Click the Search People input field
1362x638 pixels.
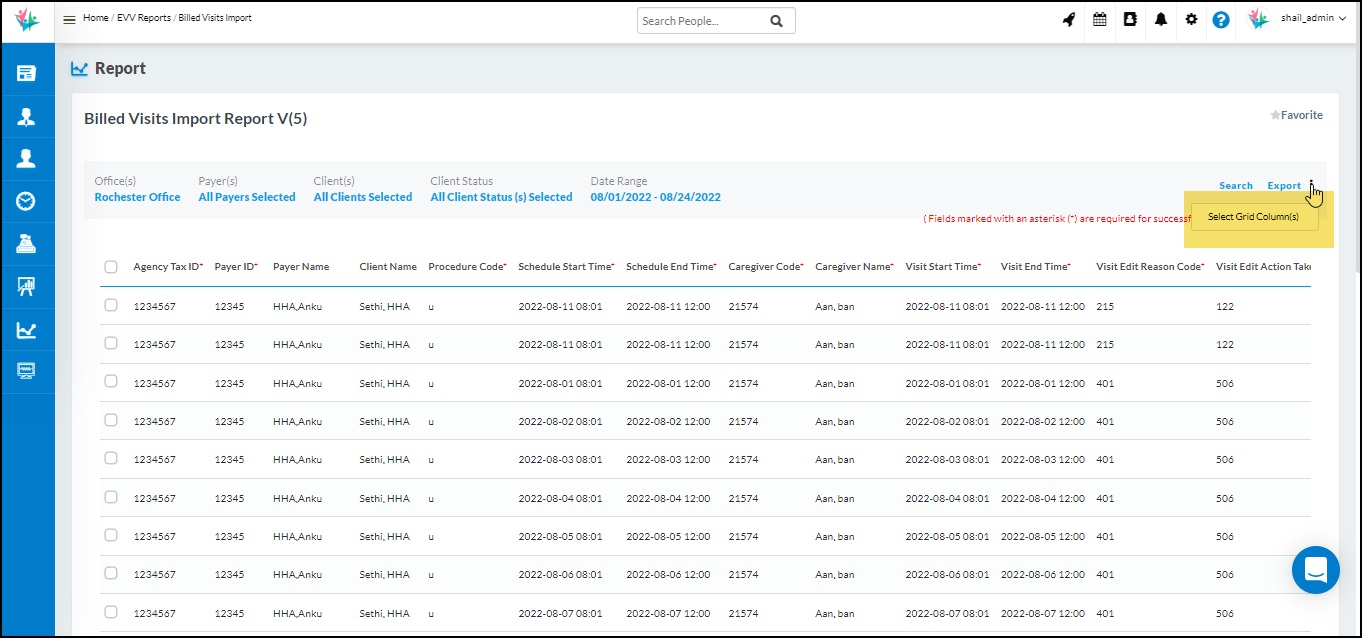pyautogui.click(x=702, y=21)
